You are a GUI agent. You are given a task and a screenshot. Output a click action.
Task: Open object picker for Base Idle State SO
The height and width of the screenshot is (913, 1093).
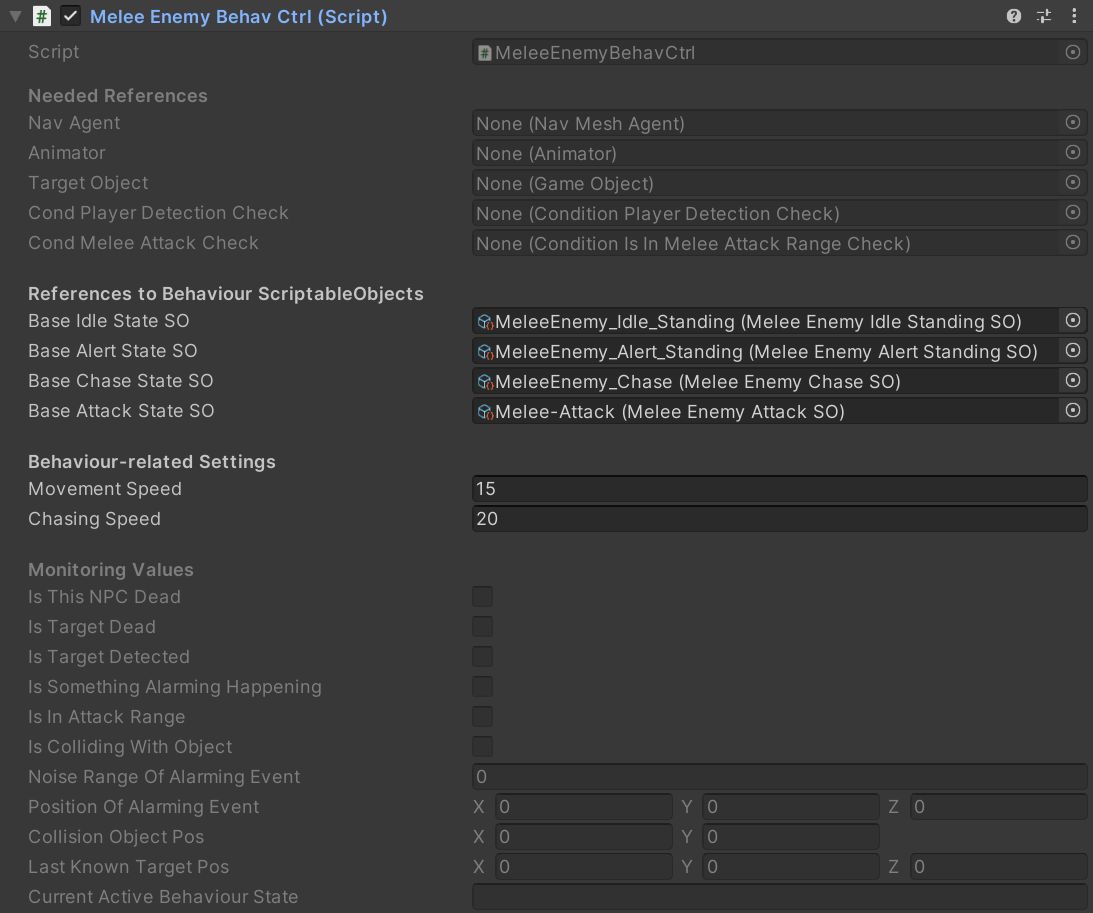pyautogui.click(x=1073, y=321)
